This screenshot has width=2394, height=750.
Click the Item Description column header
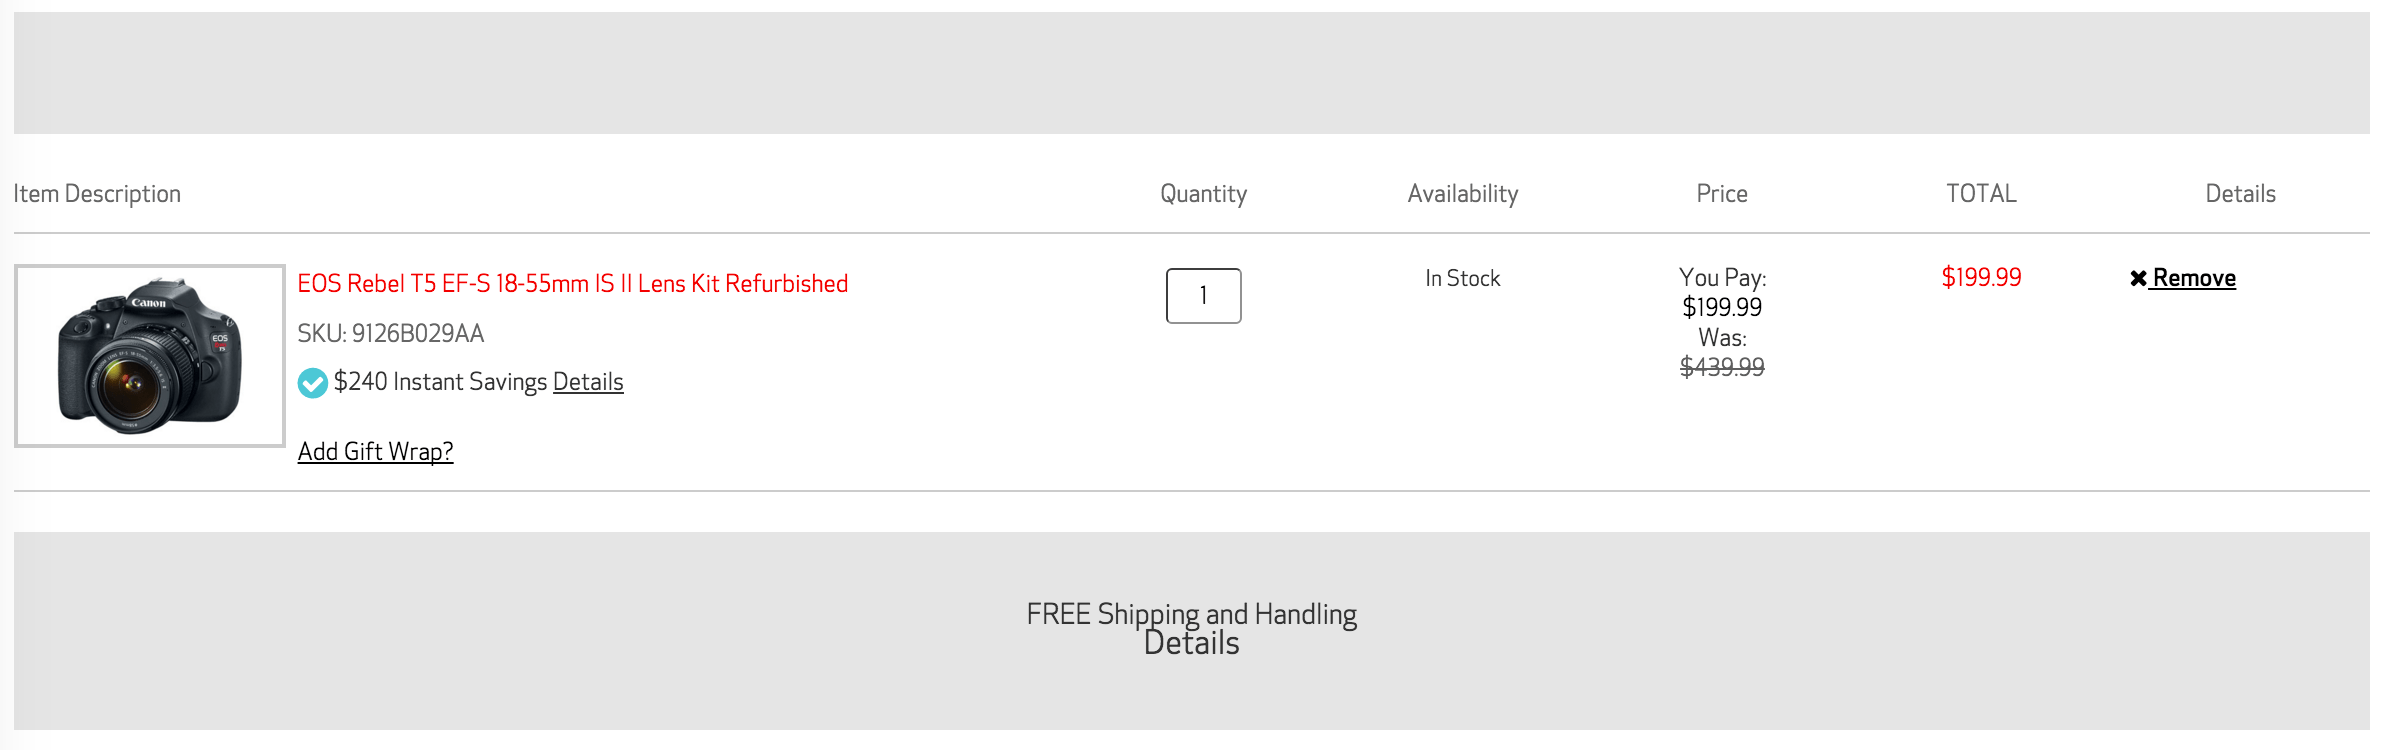point(97,193)
